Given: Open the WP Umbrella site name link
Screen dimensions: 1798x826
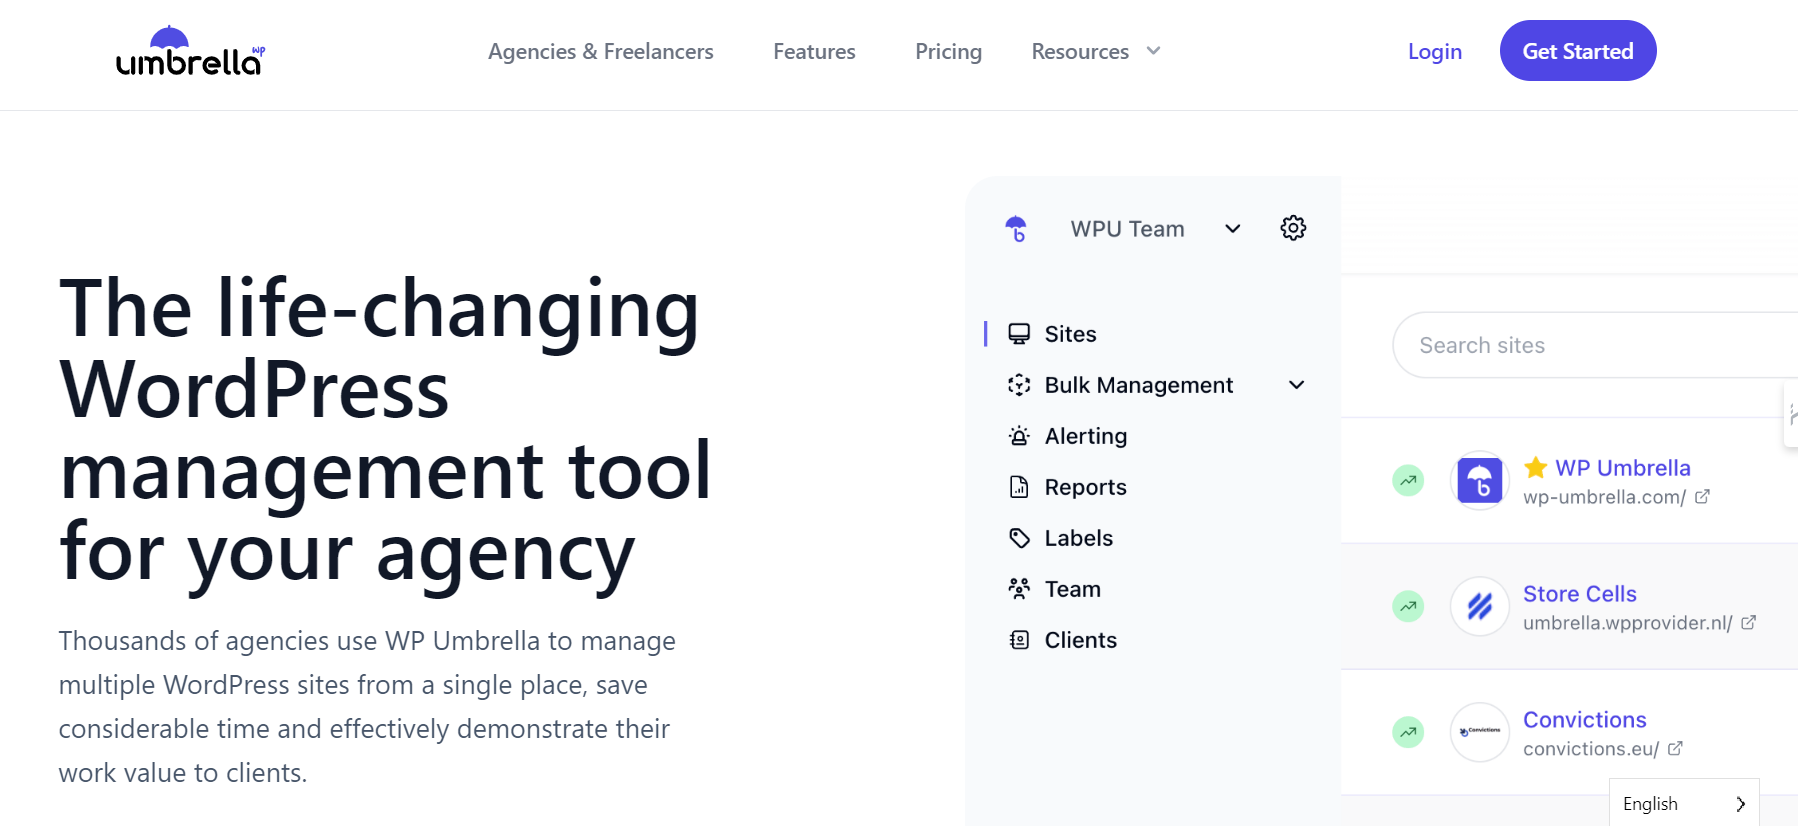Looking at the screenshot, I should tap(1623, 467).
